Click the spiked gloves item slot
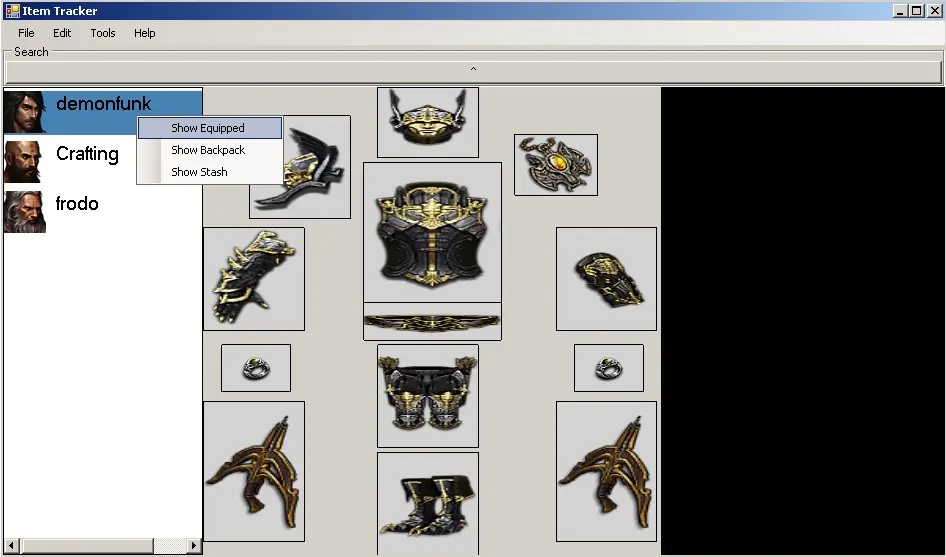Image resolution: width=946 pixels, height=557 pixels. (x=254, y=279)
